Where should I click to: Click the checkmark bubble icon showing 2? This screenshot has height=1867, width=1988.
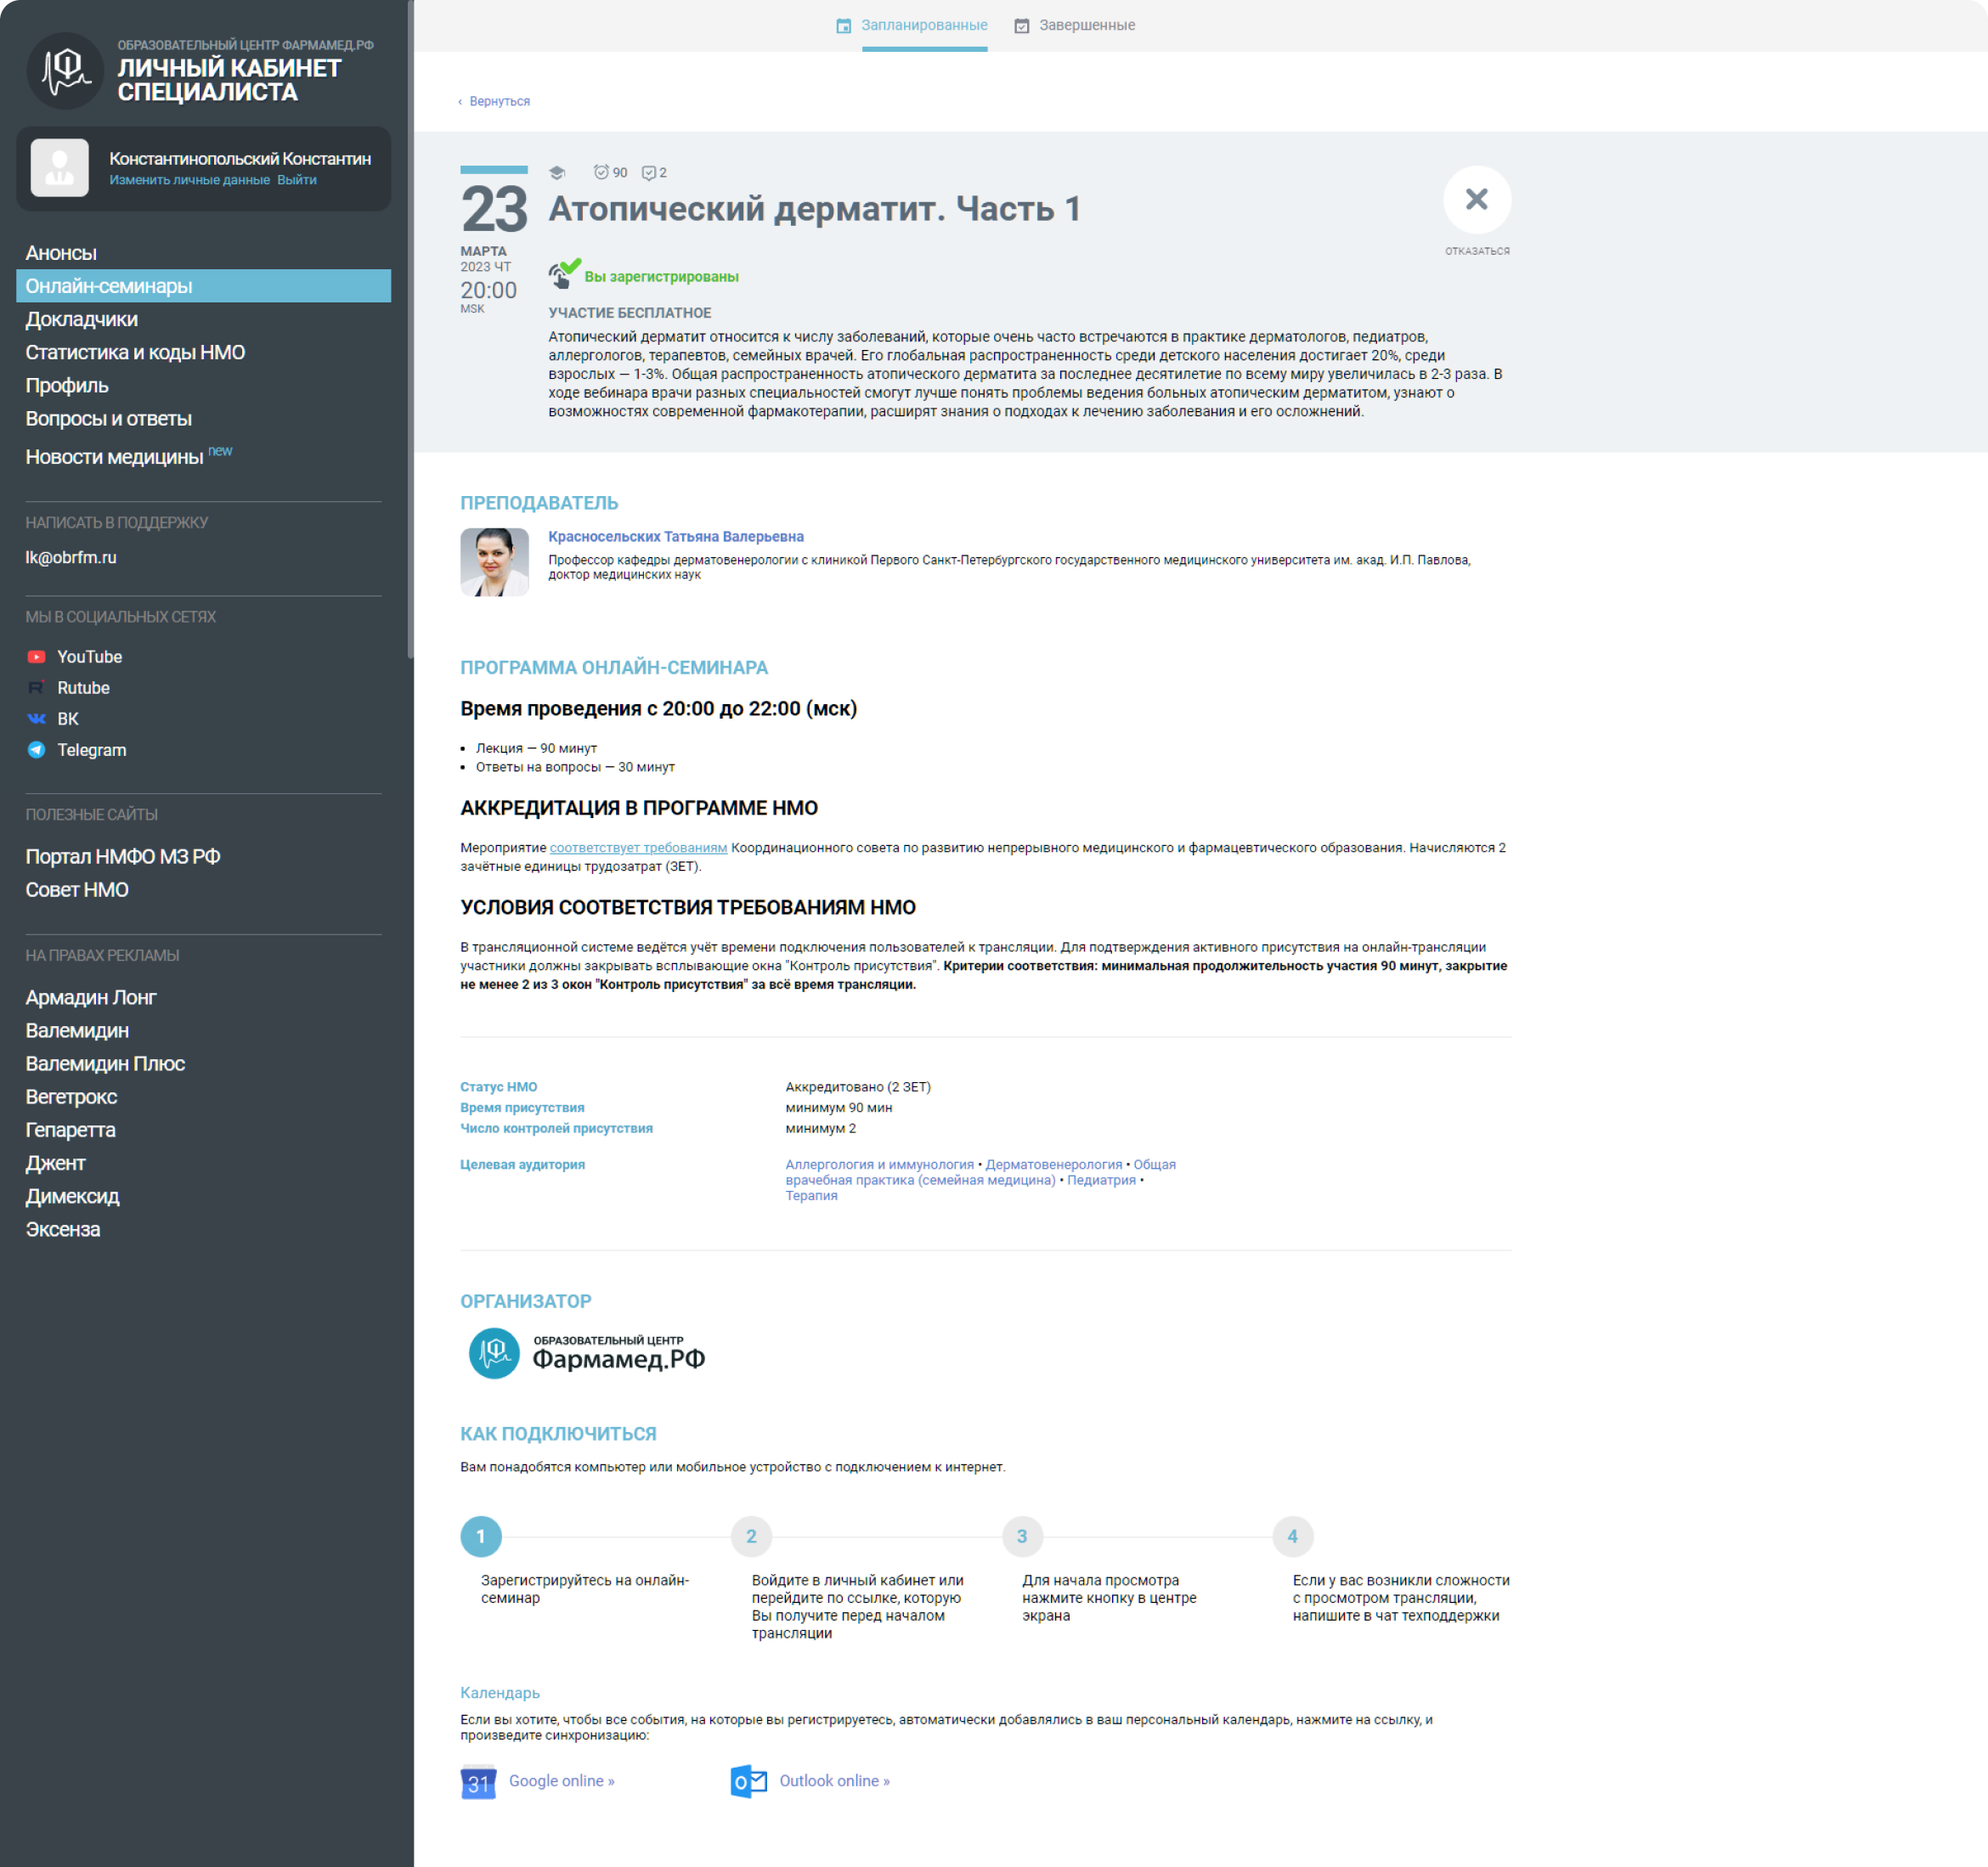(648, 173)
